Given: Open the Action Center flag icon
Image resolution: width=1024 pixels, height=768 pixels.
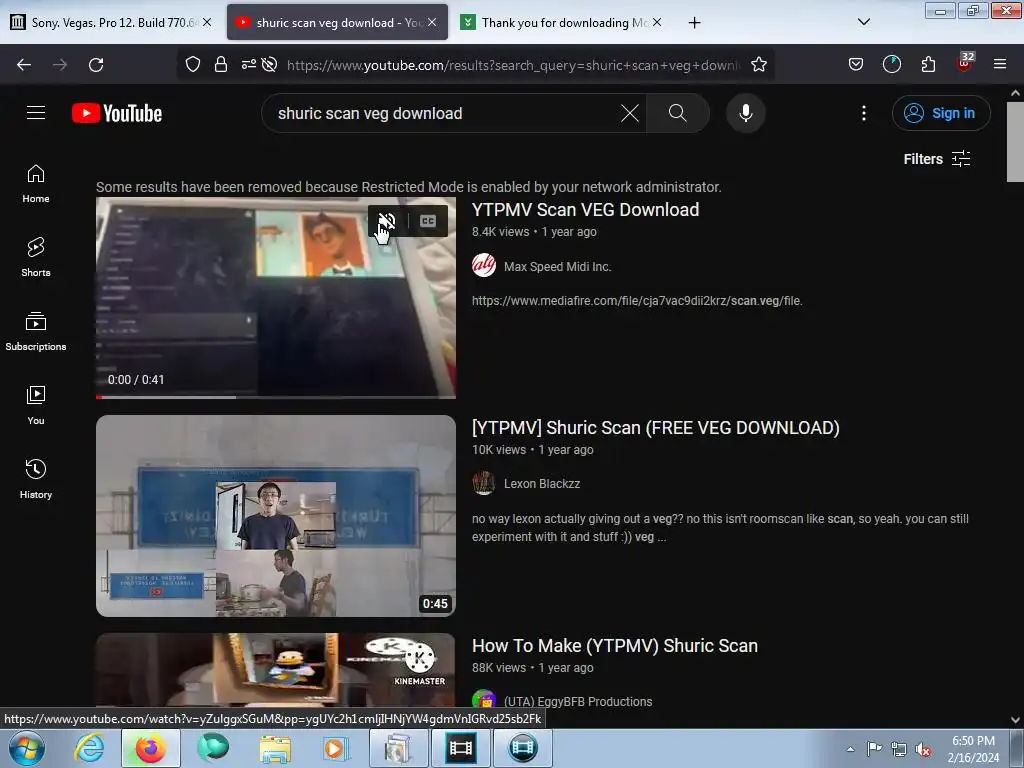Looking at the screenshot, I should click(x=874, y=749).
